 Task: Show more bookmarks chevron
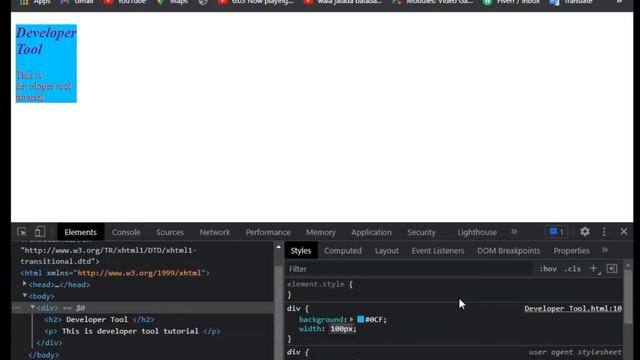click(619, 2)
